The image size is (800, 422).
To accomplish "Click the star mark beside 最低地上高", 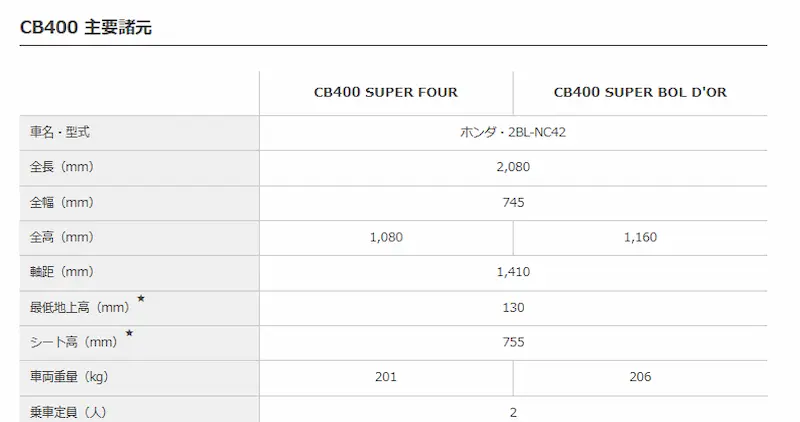I will point(141,299).
